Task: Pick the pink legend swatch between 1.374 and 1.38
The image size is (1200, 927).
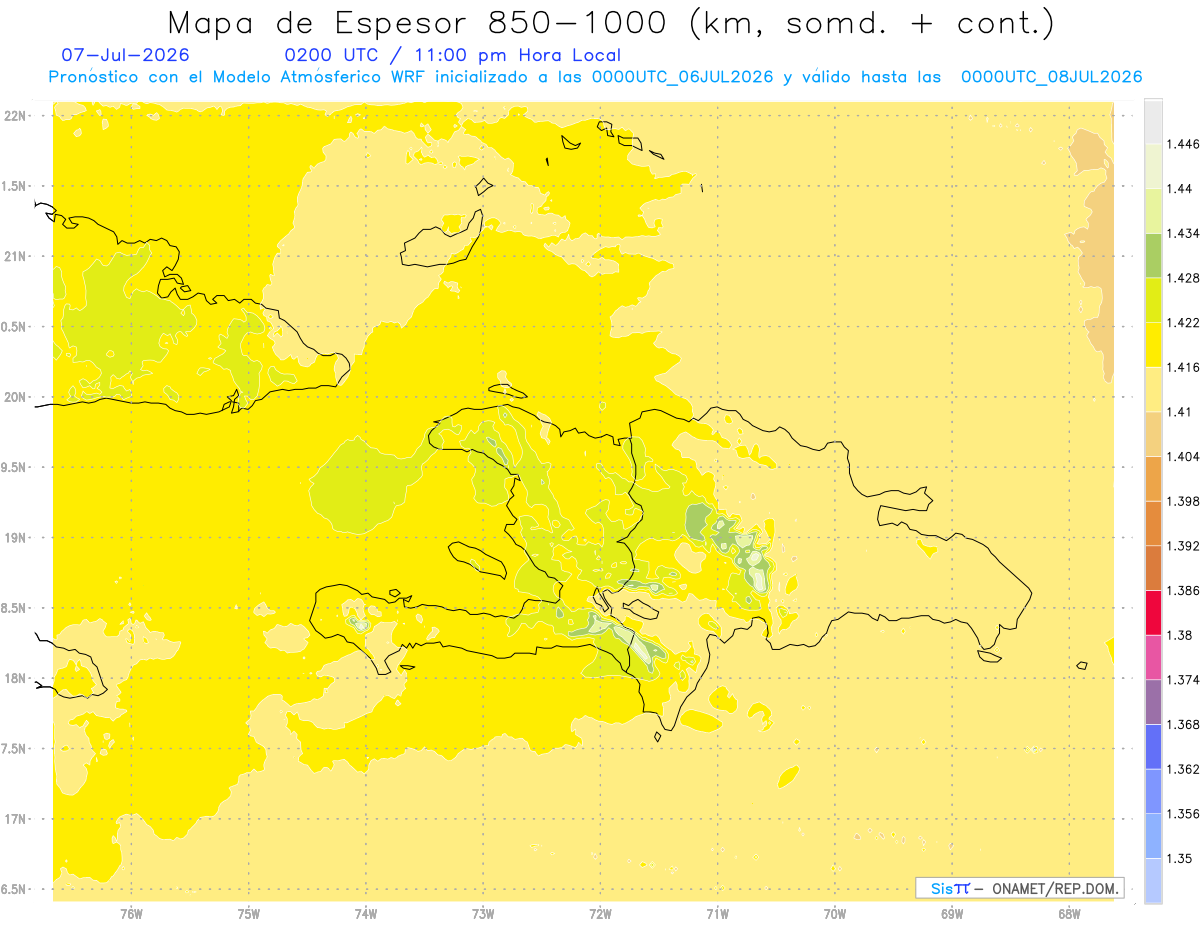Action: [1153, 657]
